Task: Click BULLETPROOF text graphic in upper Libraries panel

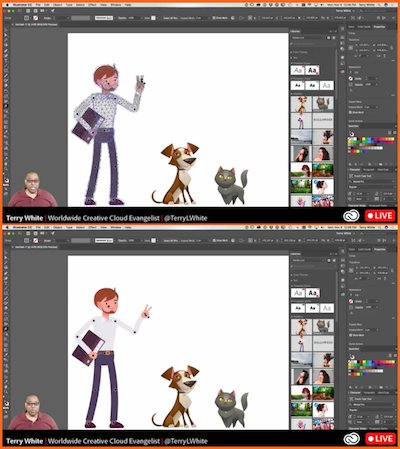Action: (x=323, y=121)
